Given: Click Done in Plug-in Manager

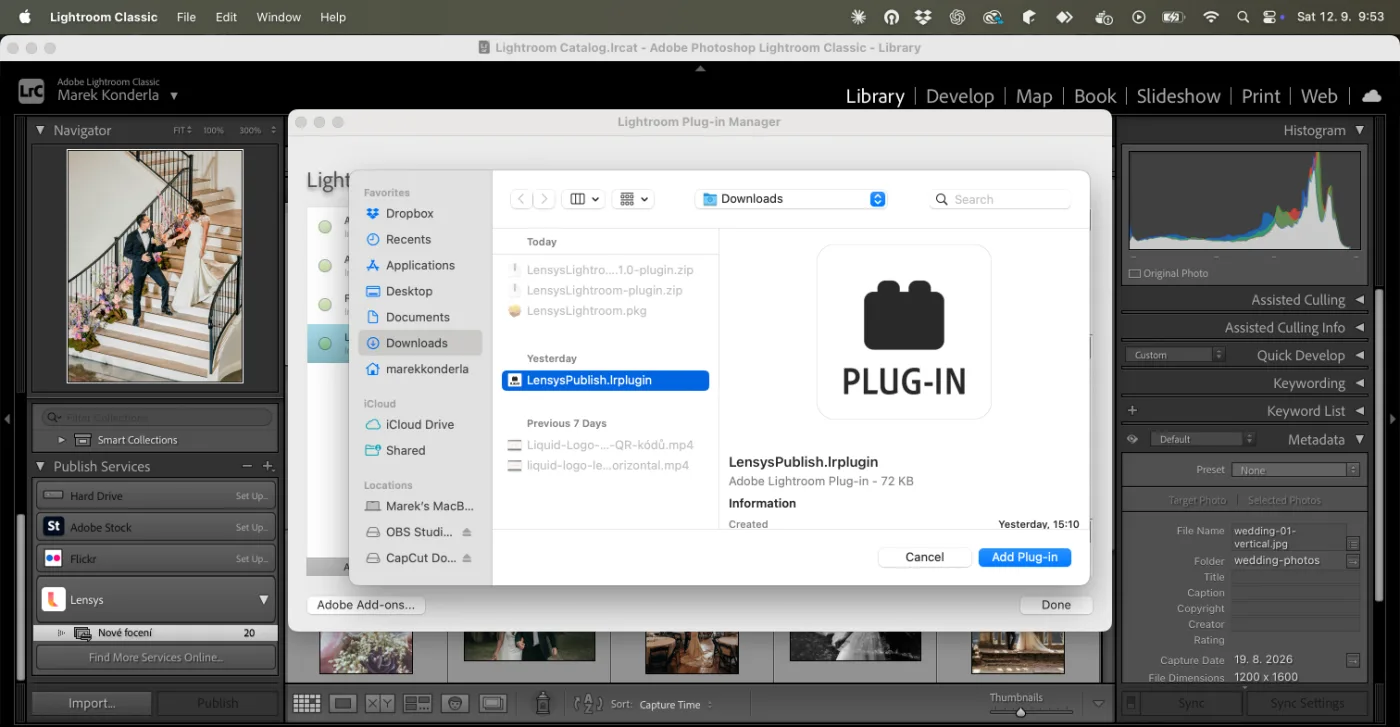Looking at the screenshot, I should [x=1056, y=605].
